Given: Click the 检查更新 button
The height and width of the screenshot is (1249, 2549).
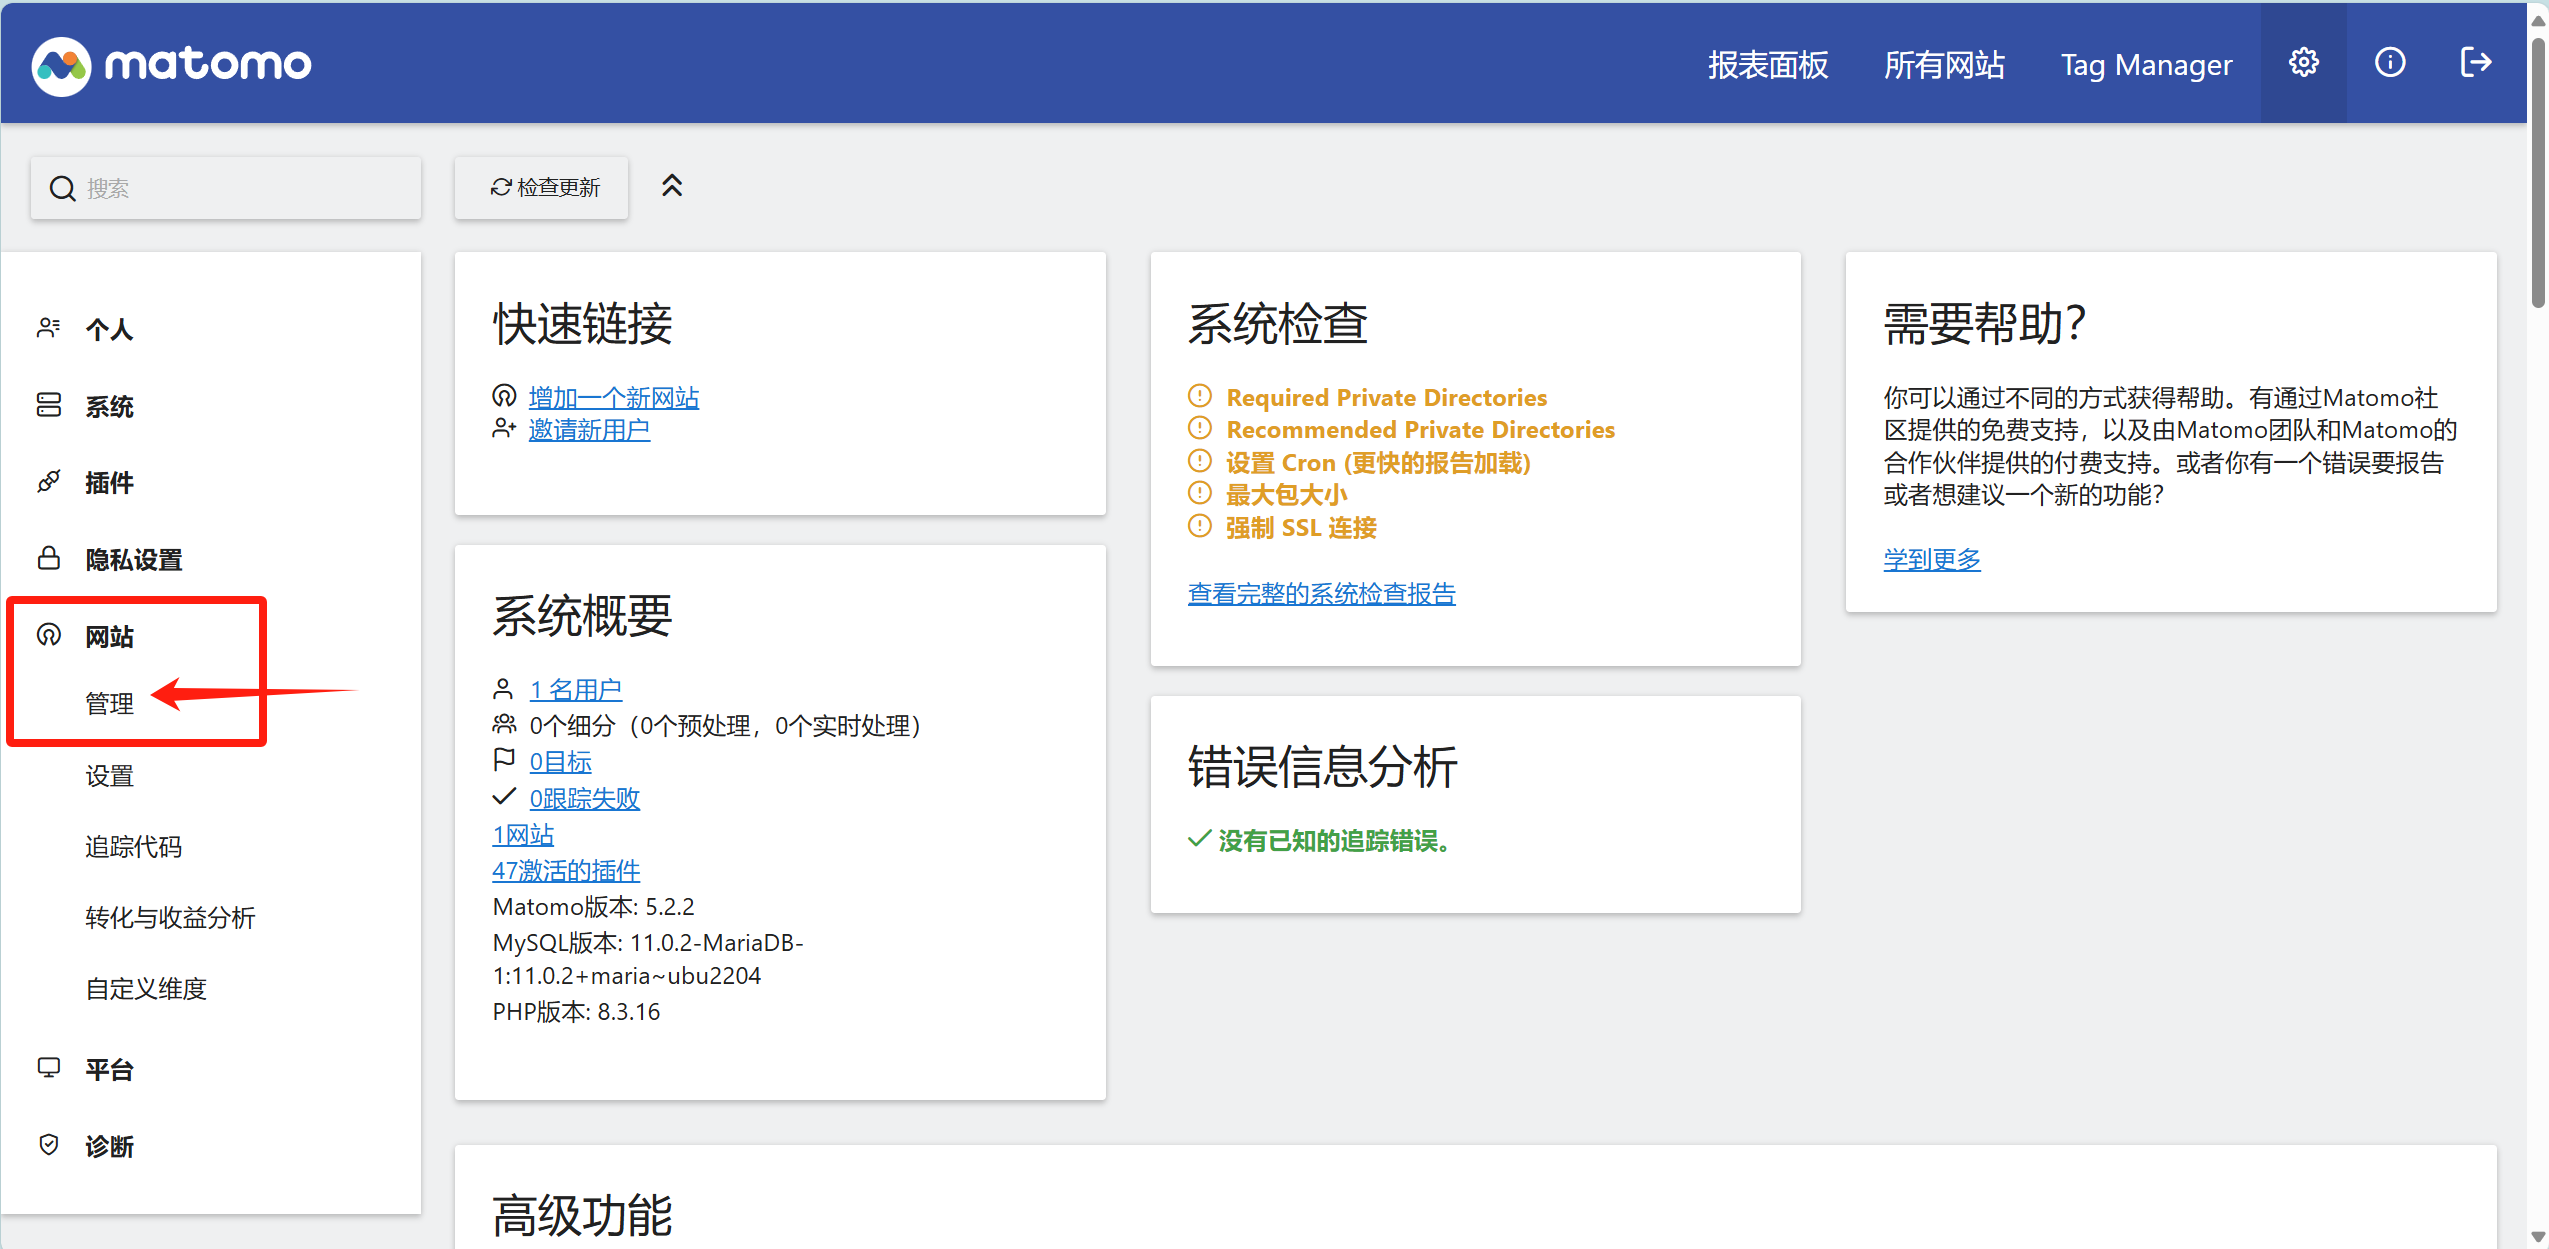Looking at the screenshot, I should tap(542, 188).
